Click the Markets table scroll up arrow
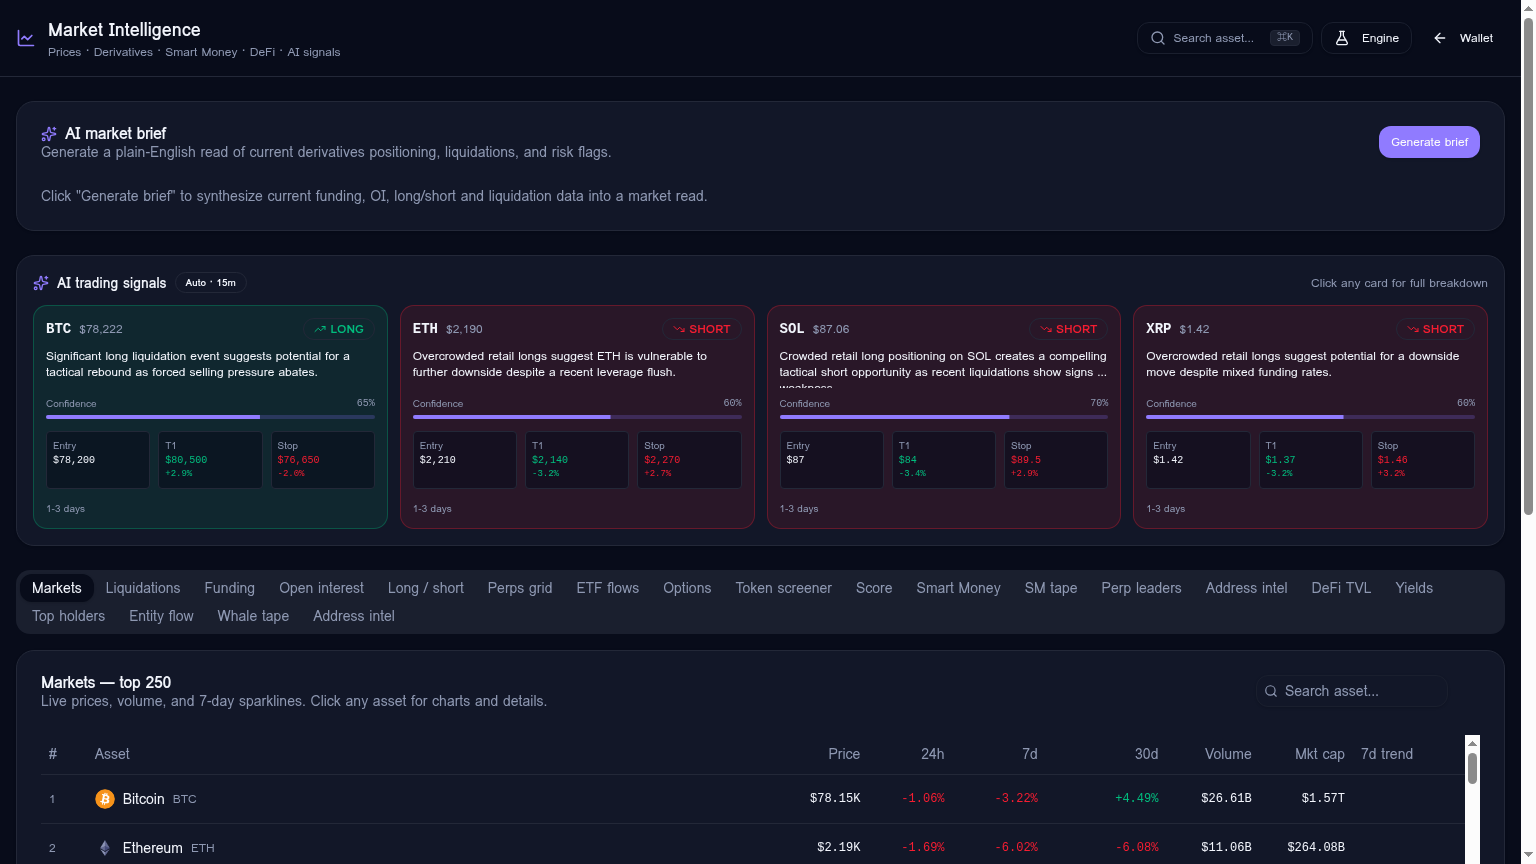The width and height of the screenshot is (1536, 864). pyautogui.click(x=1472, y=743)
